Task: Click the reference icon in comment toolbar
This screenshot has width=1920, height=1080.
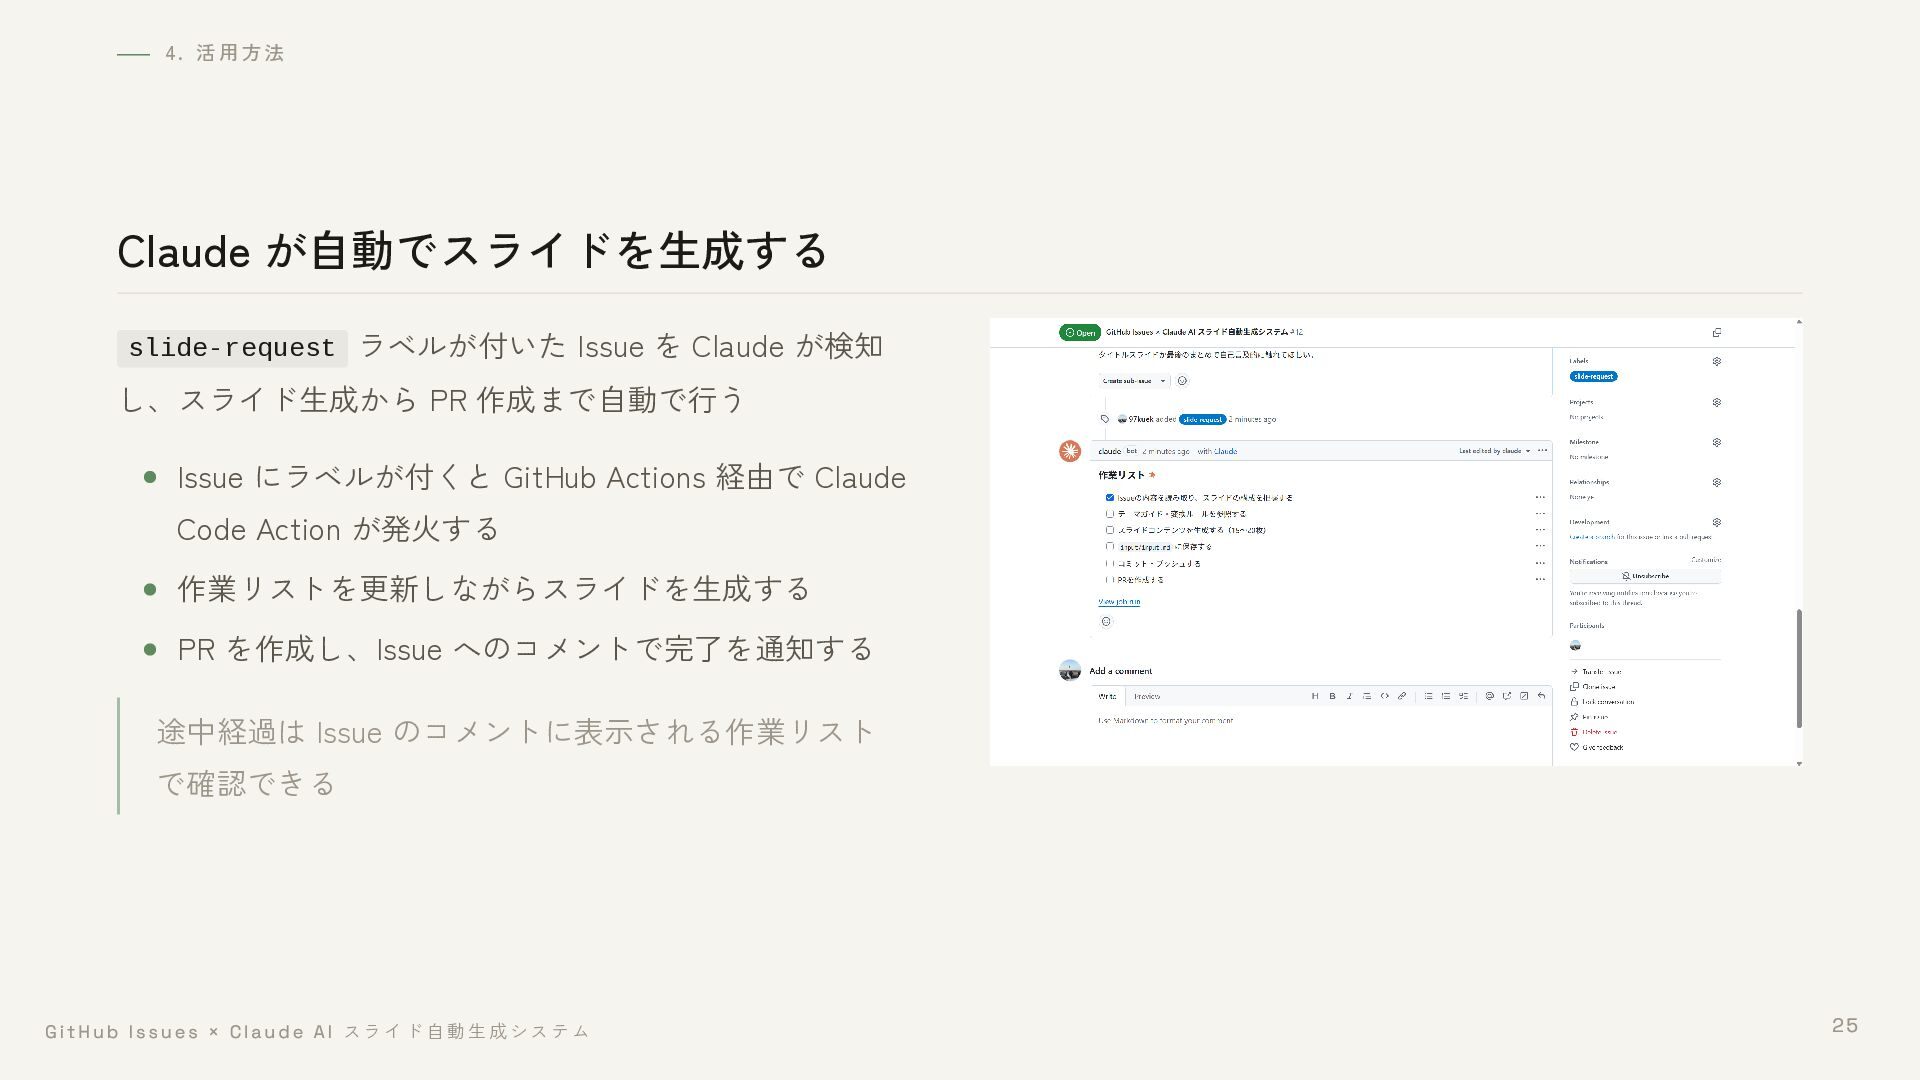Action: tap(1507, 696)
